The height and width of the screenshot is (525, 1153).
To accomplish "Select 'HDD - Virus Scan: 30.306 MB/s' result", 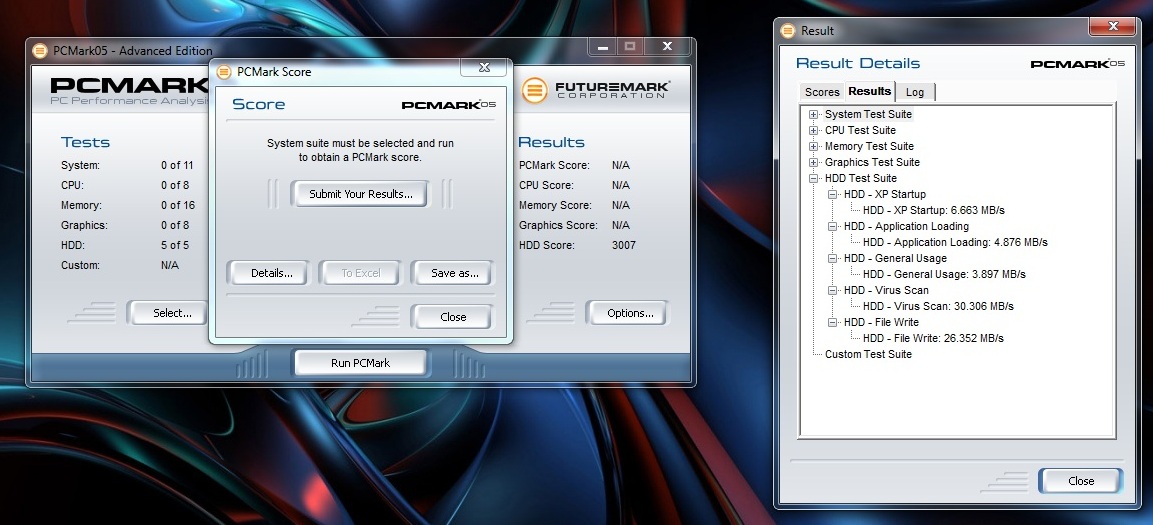I will (x=938, y=306).
